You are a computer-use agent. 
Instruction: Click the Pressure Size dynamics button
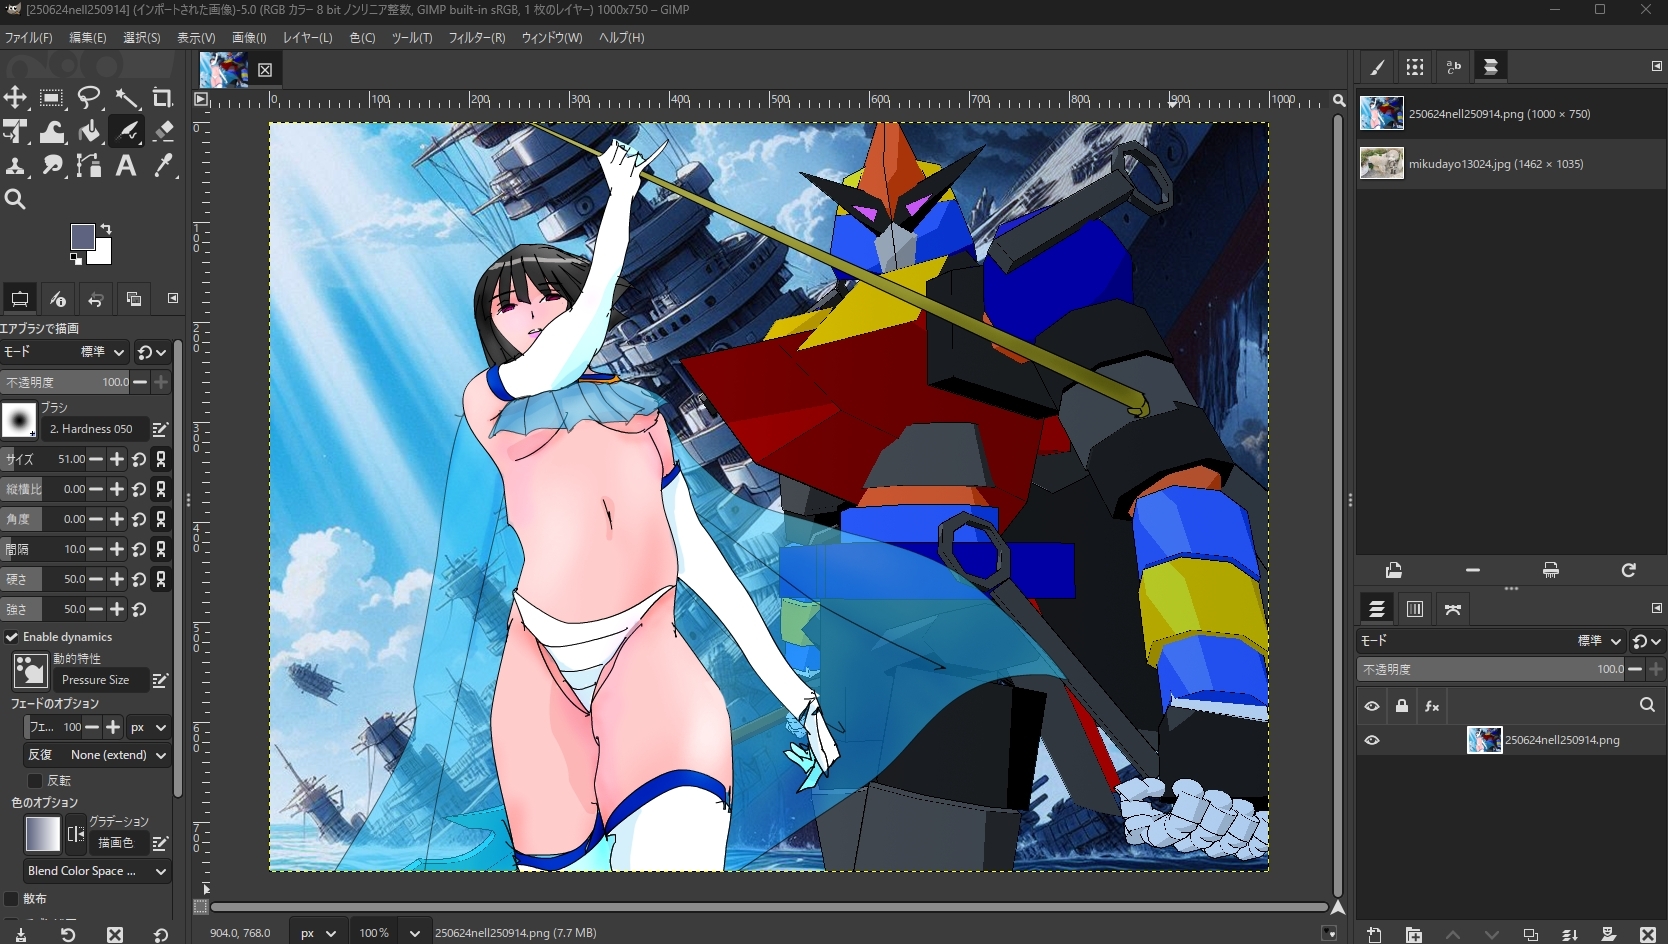click(x=96, y=680)
